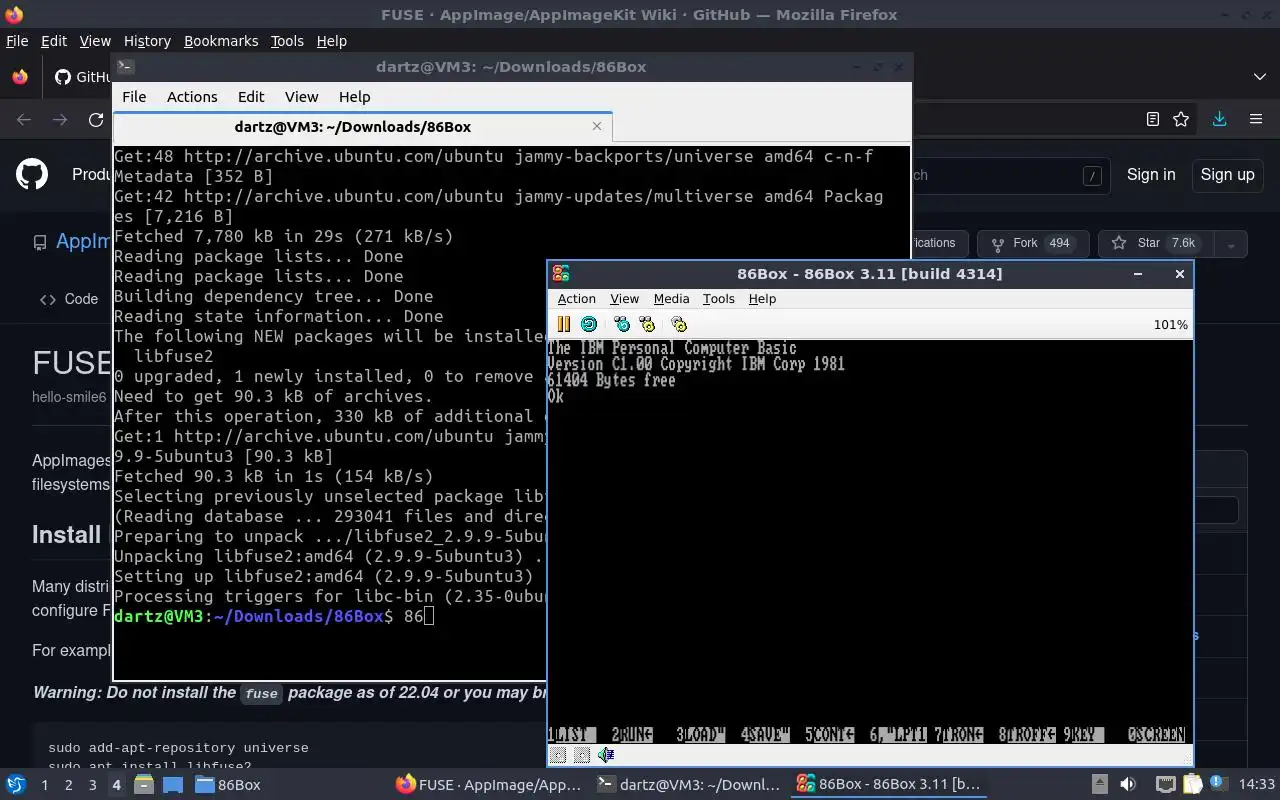Click 86Box emulated BASIC screen
The image size is (1280, 800).
pyautogui.click(x=869, y=542)
